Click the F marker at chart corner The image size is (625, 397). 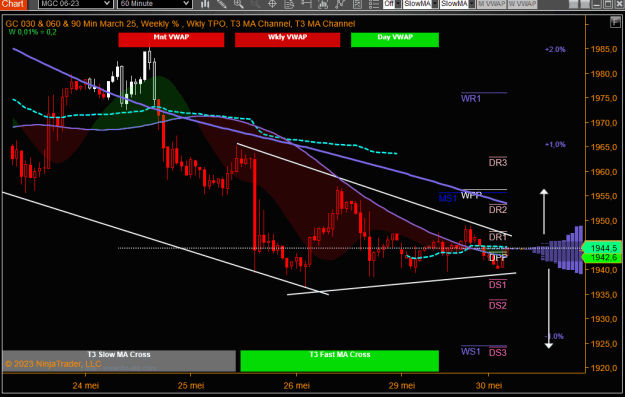[x=615, y=22]
